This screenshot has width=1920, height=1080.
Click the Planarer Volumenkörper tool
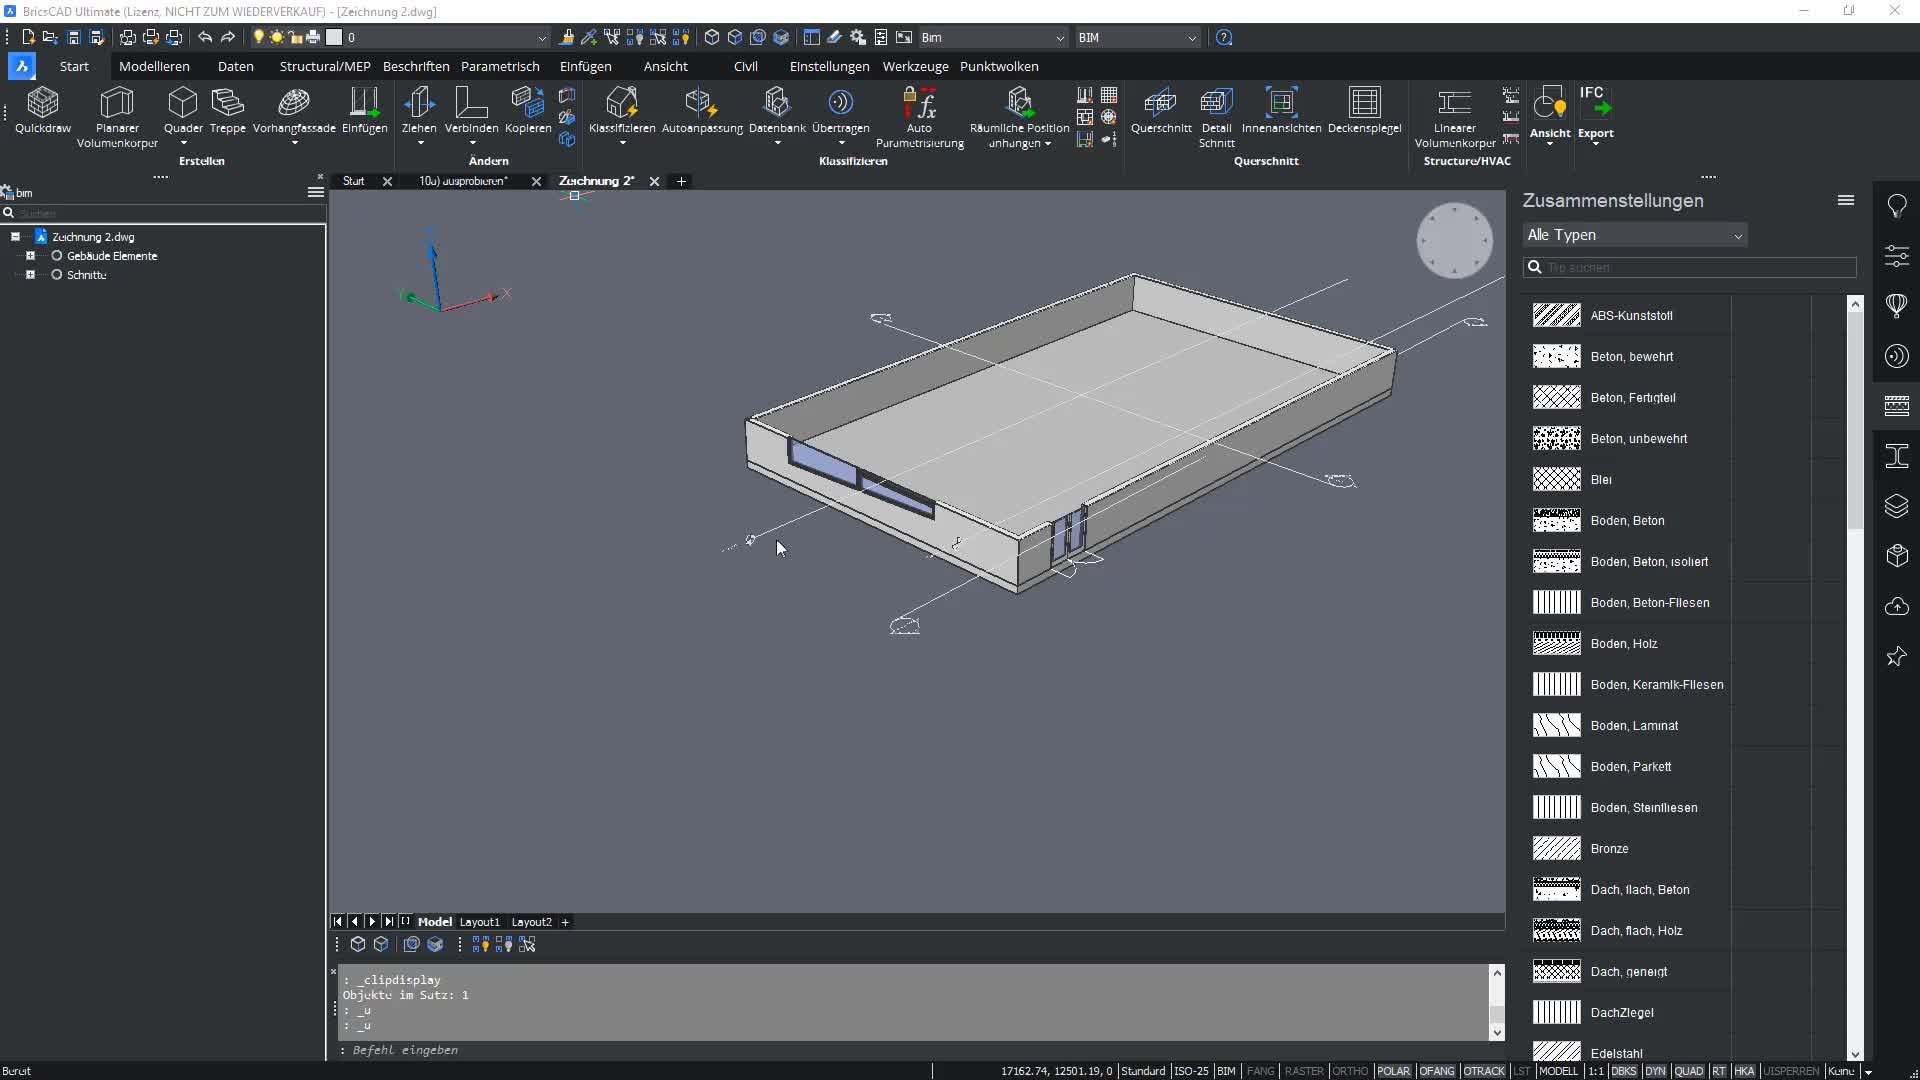pyautogui.click(x=117, y=117)
